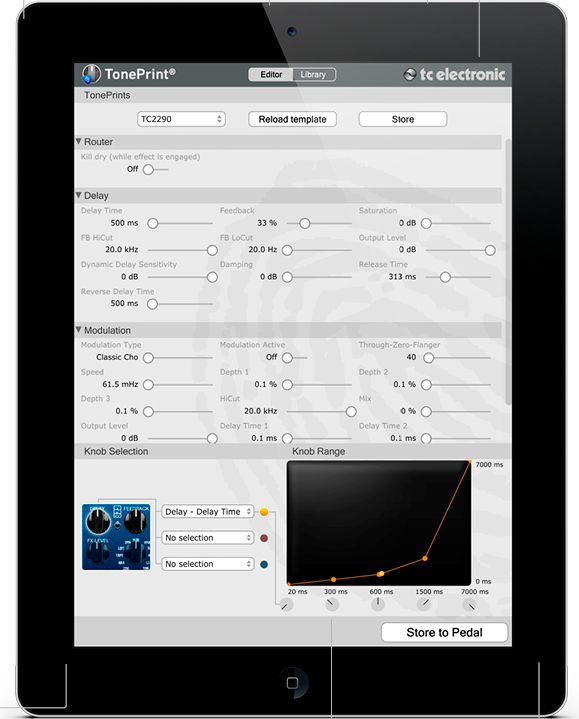Click the Release Time slider handle
579x719 pixels.
445,277
